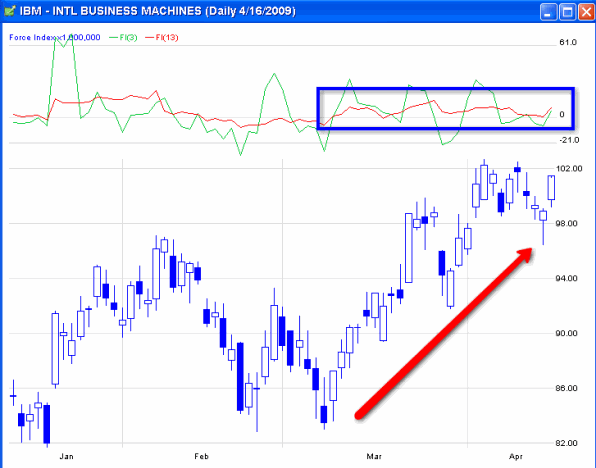The height and width of the screenshot is (468, 596).
Task: Click the -21.0 Force Index axis value
Action: coord(569,140)
